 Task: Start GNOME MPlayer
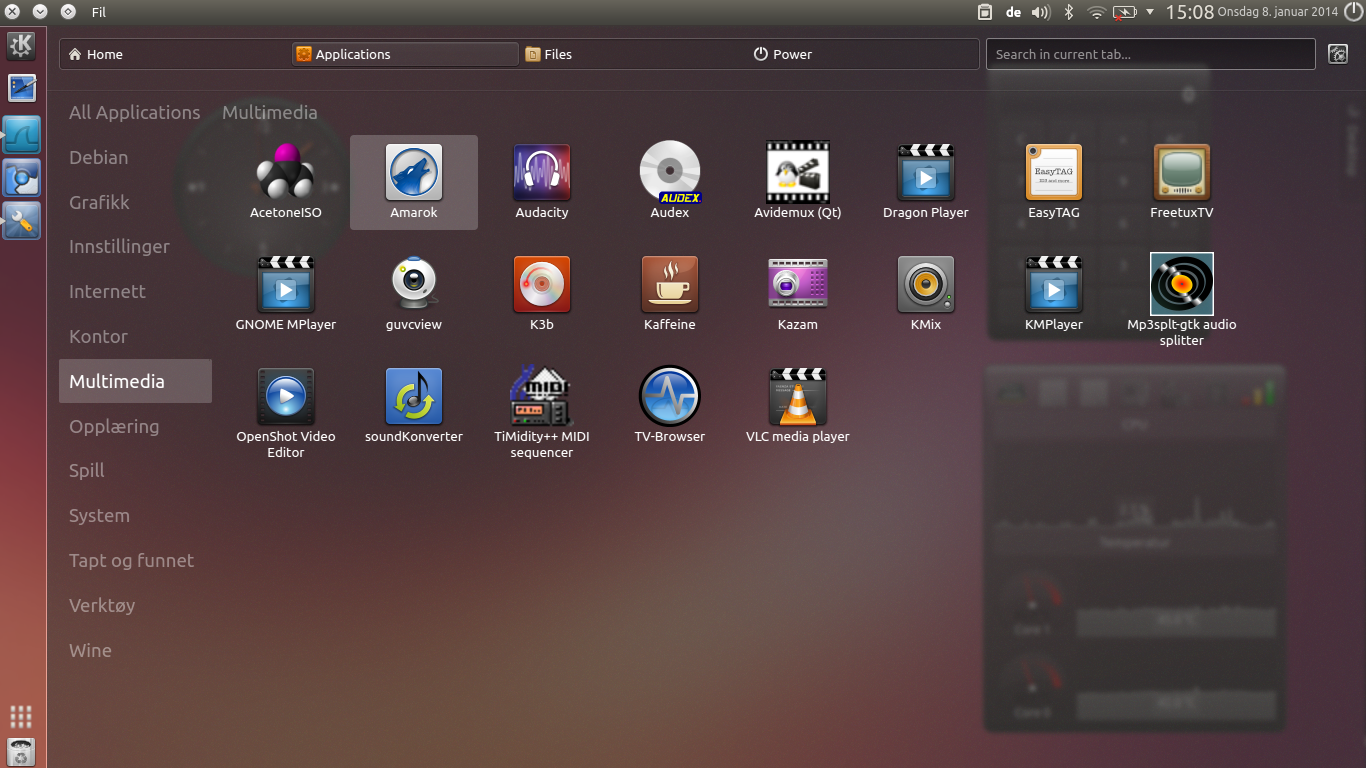(286, 294)
